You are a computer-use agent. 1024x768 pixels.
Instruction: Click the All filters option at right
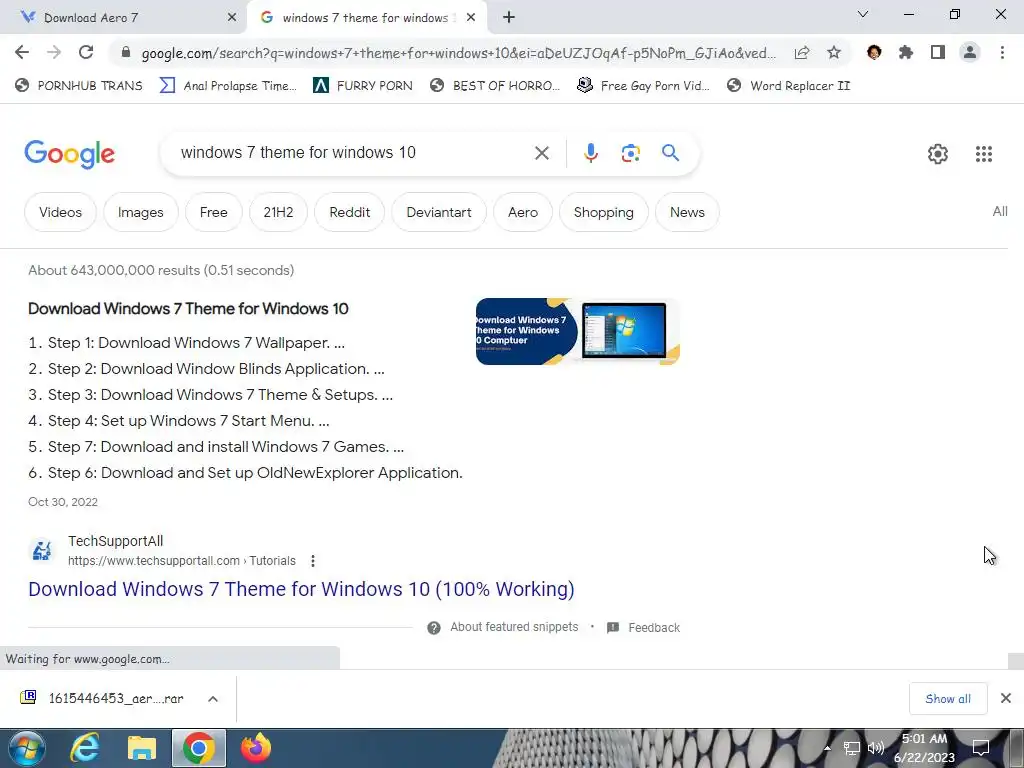[x=1000, y=211]
